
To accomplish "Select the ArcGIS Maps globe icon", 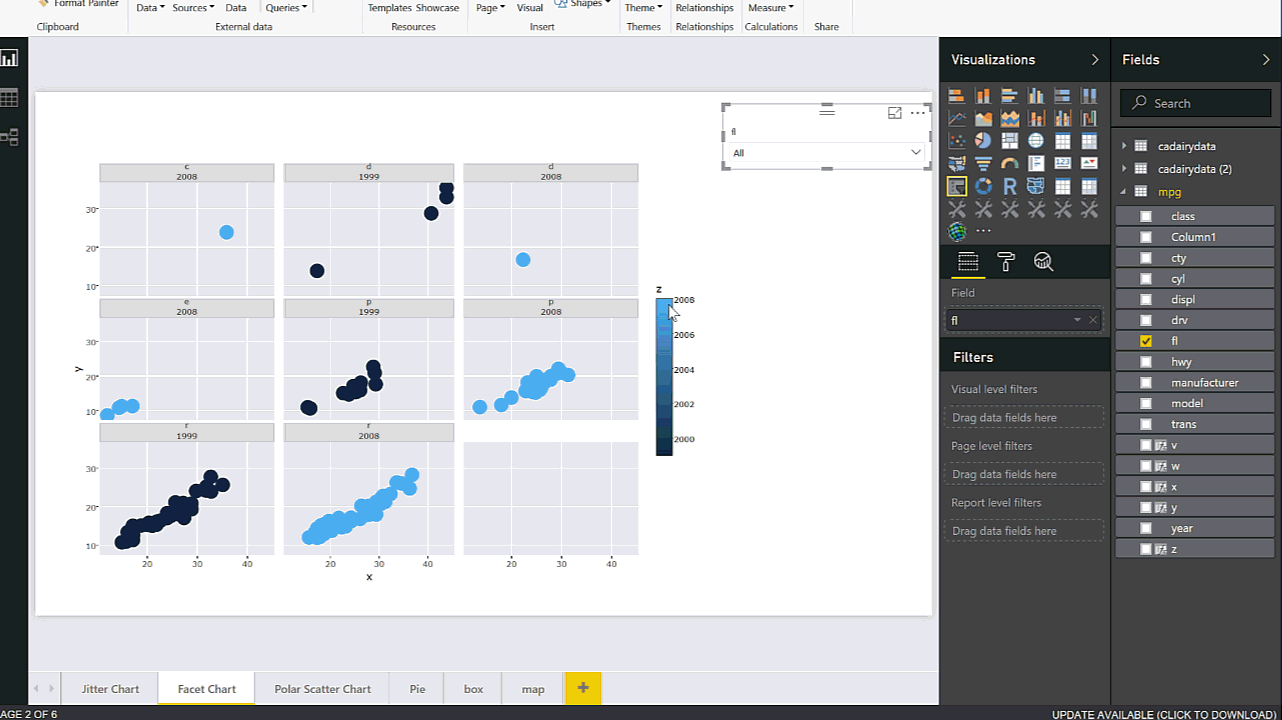I will click(957, 232).
